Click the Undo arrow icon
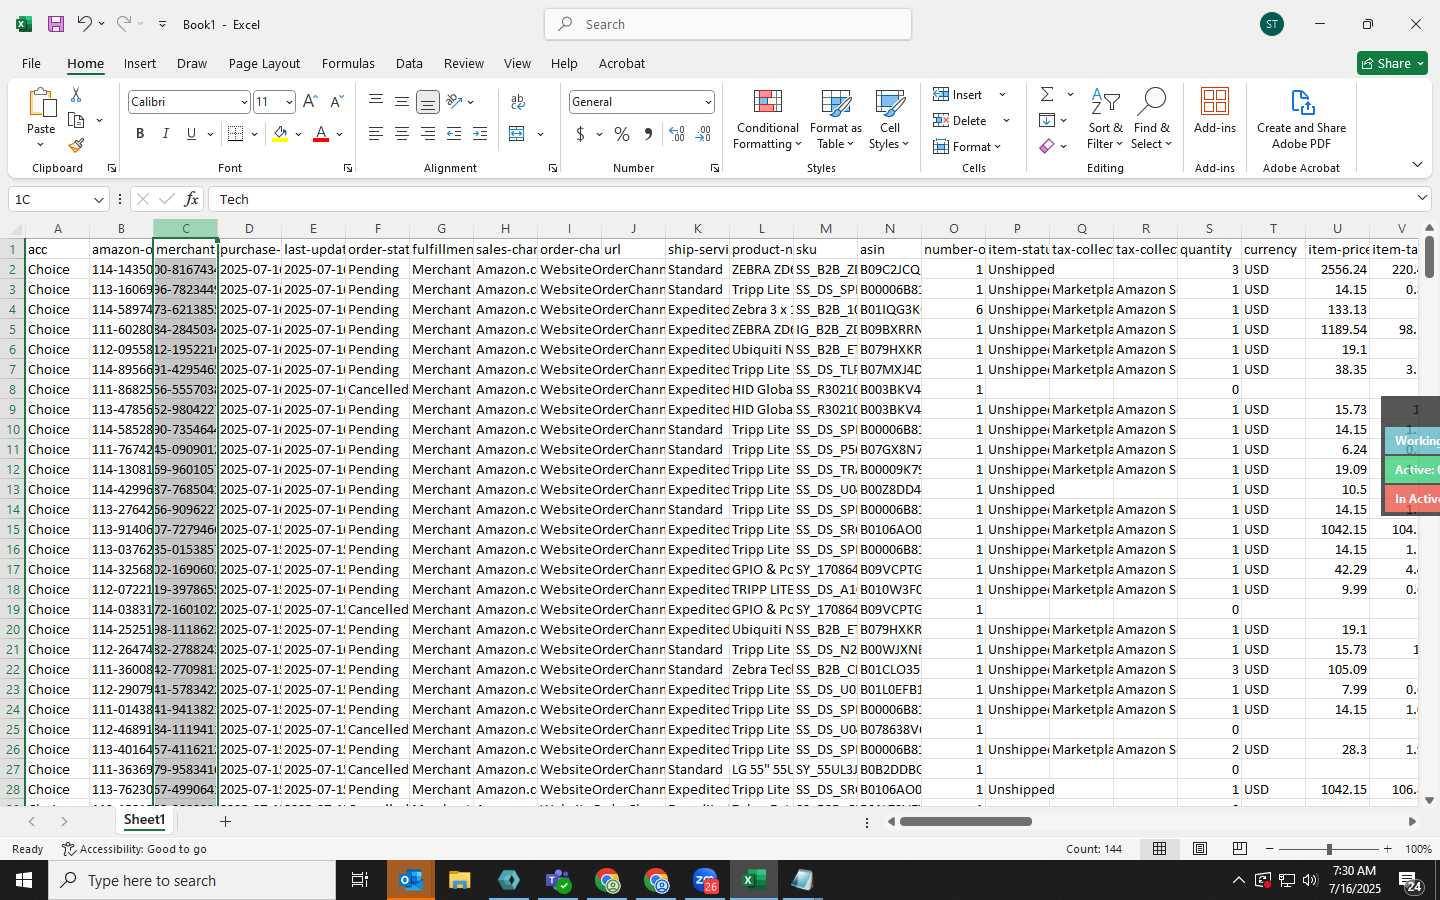 (x=84, y=23)
